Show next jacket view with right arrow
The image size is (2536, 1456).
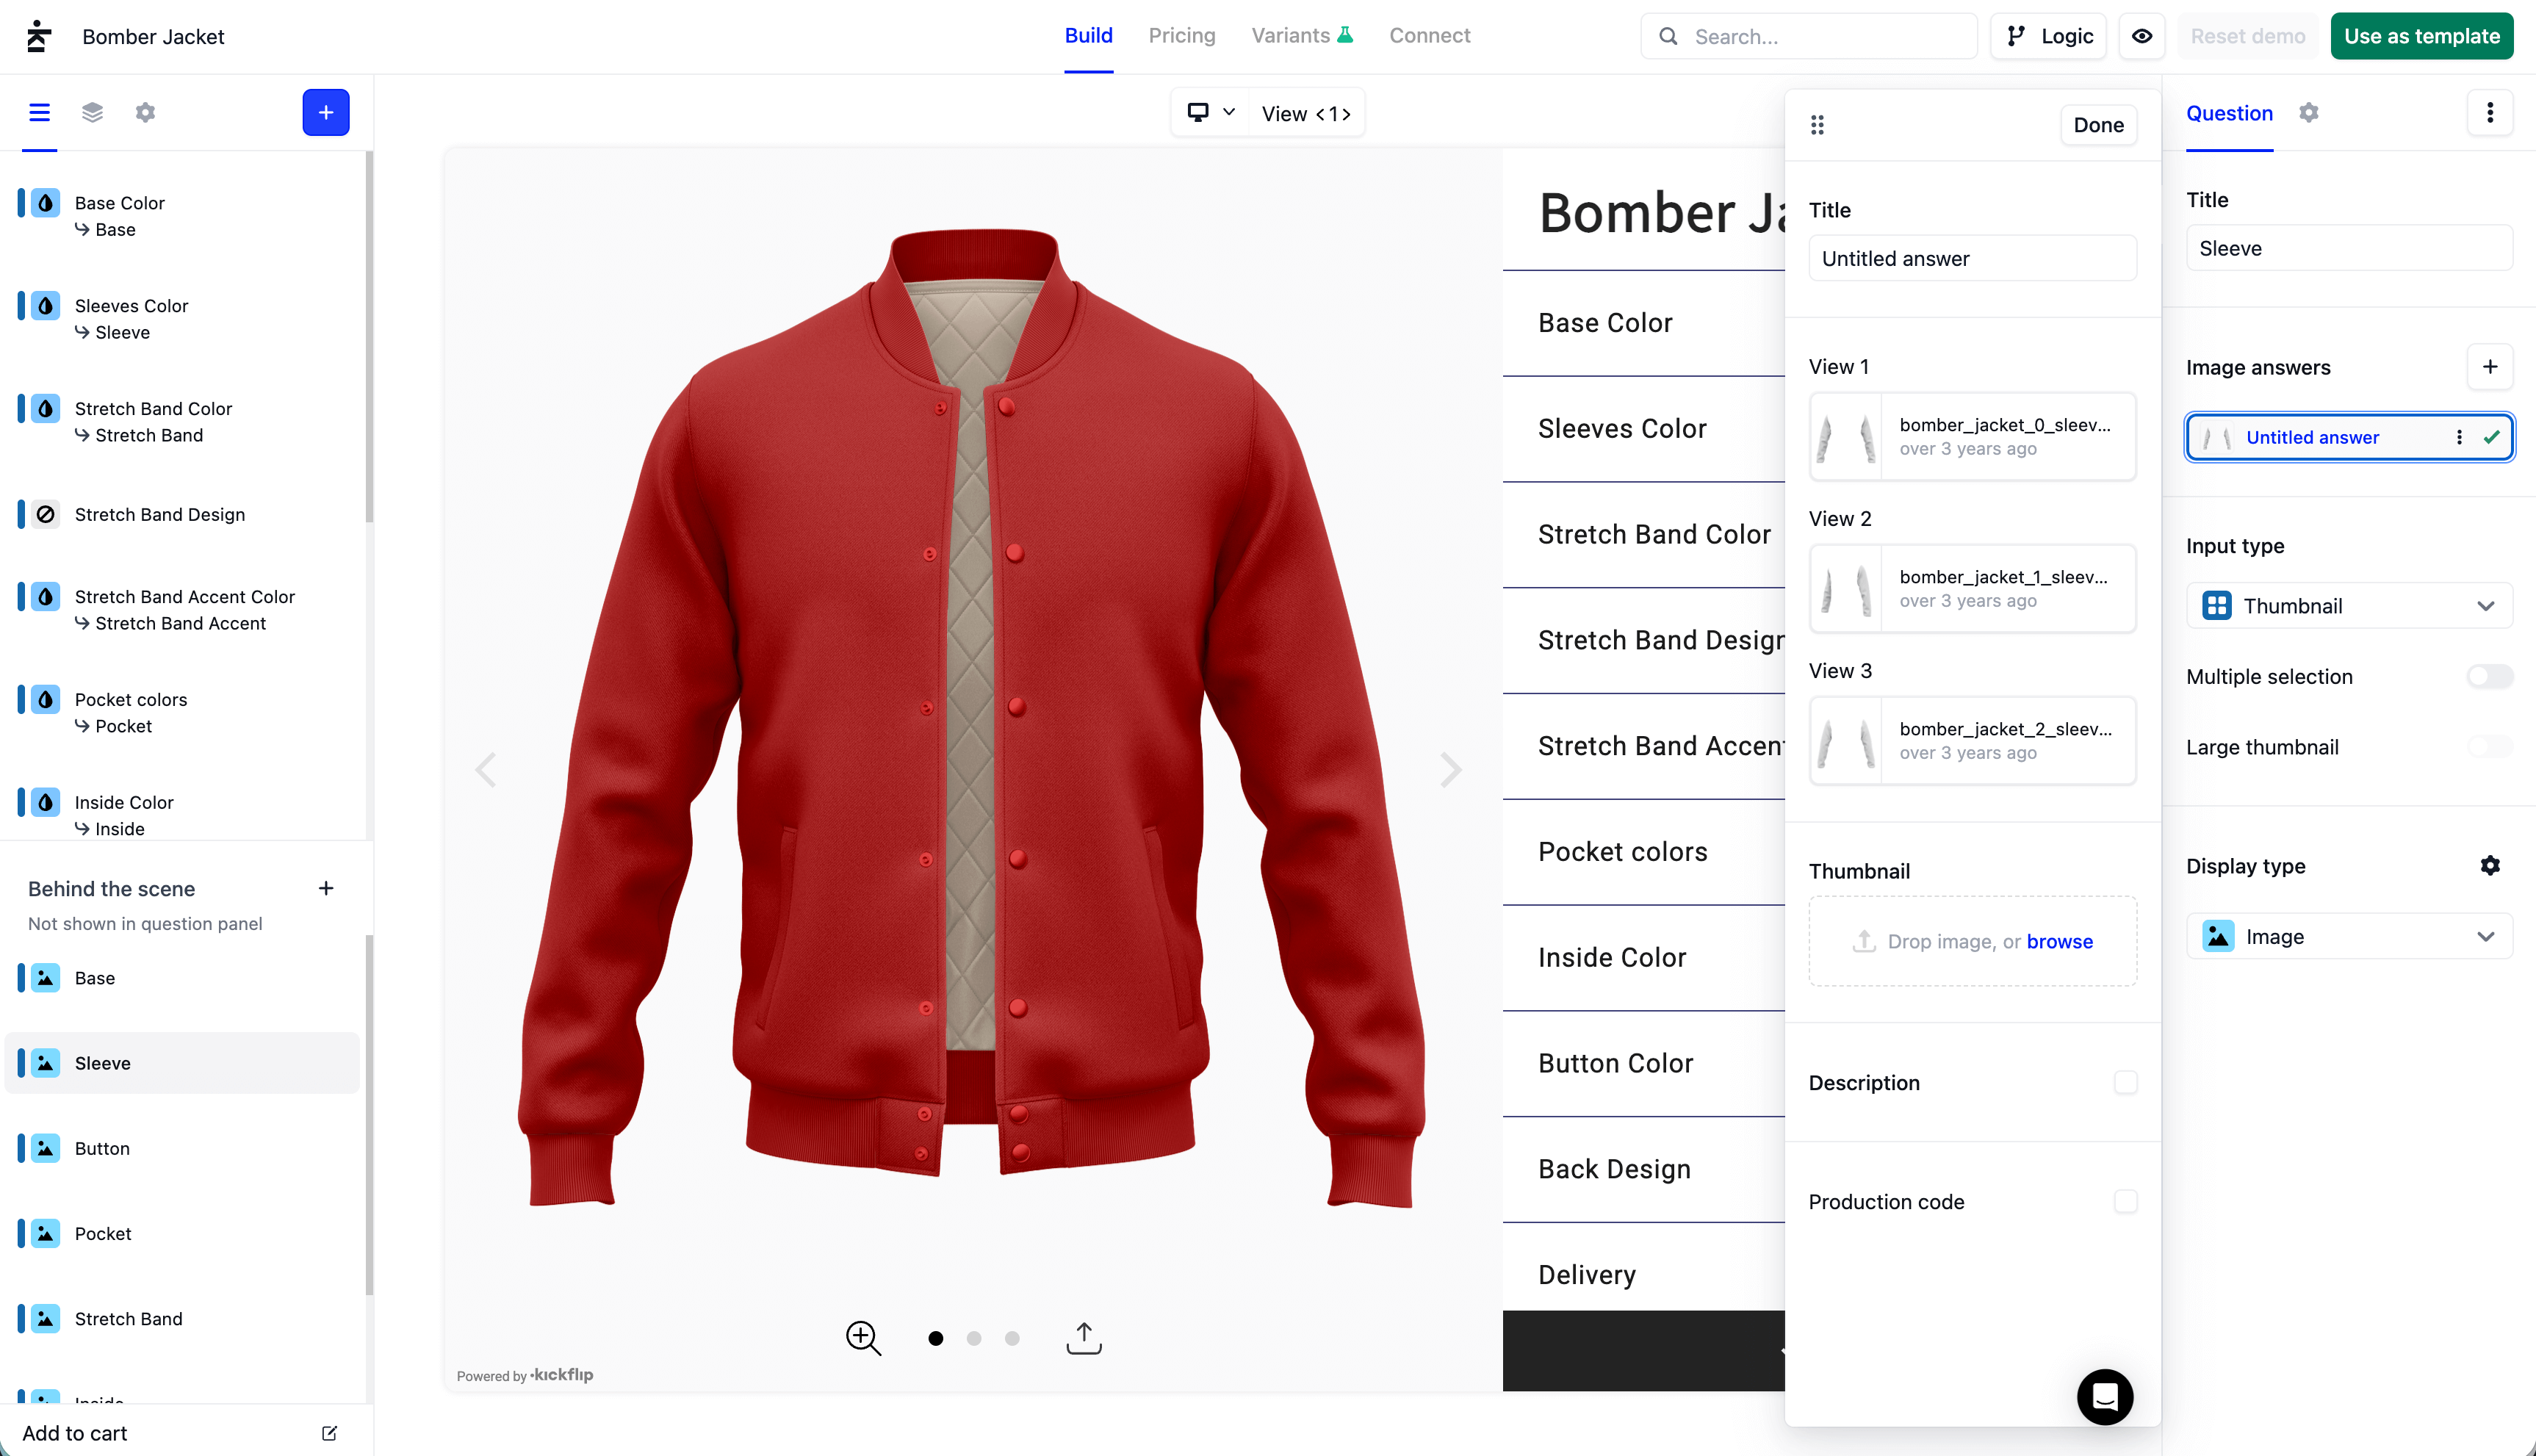[x=1450, y=769]
